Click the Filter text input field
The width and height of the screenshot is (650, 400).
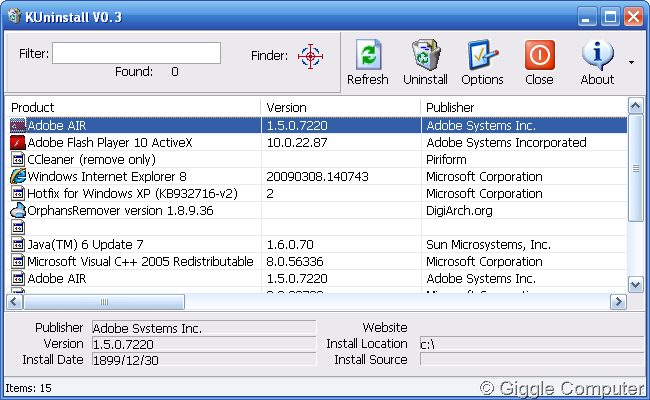click(x=136, y=53)
